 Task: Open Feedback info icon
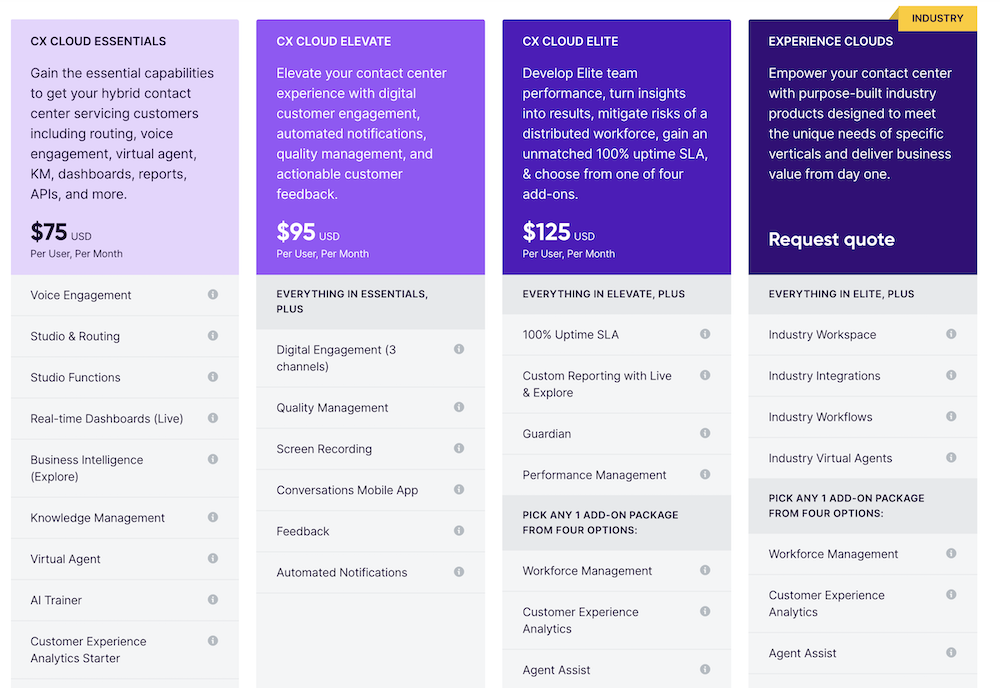(459, 531)
